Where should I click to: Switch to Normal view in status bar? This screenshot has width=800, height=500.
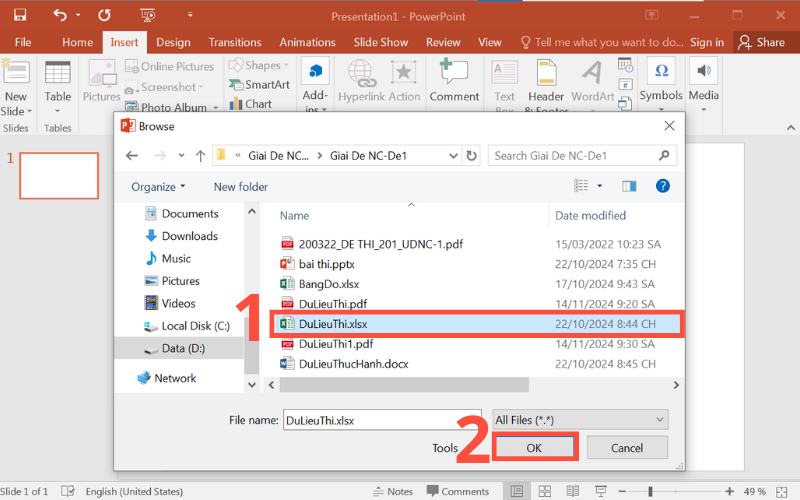(x=517, y=491)
